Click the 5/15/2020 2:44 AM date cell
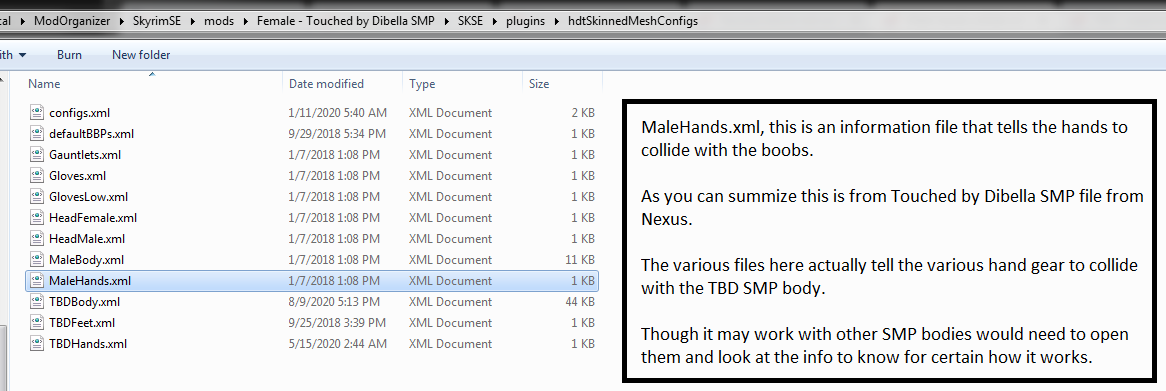 [337, 343]
